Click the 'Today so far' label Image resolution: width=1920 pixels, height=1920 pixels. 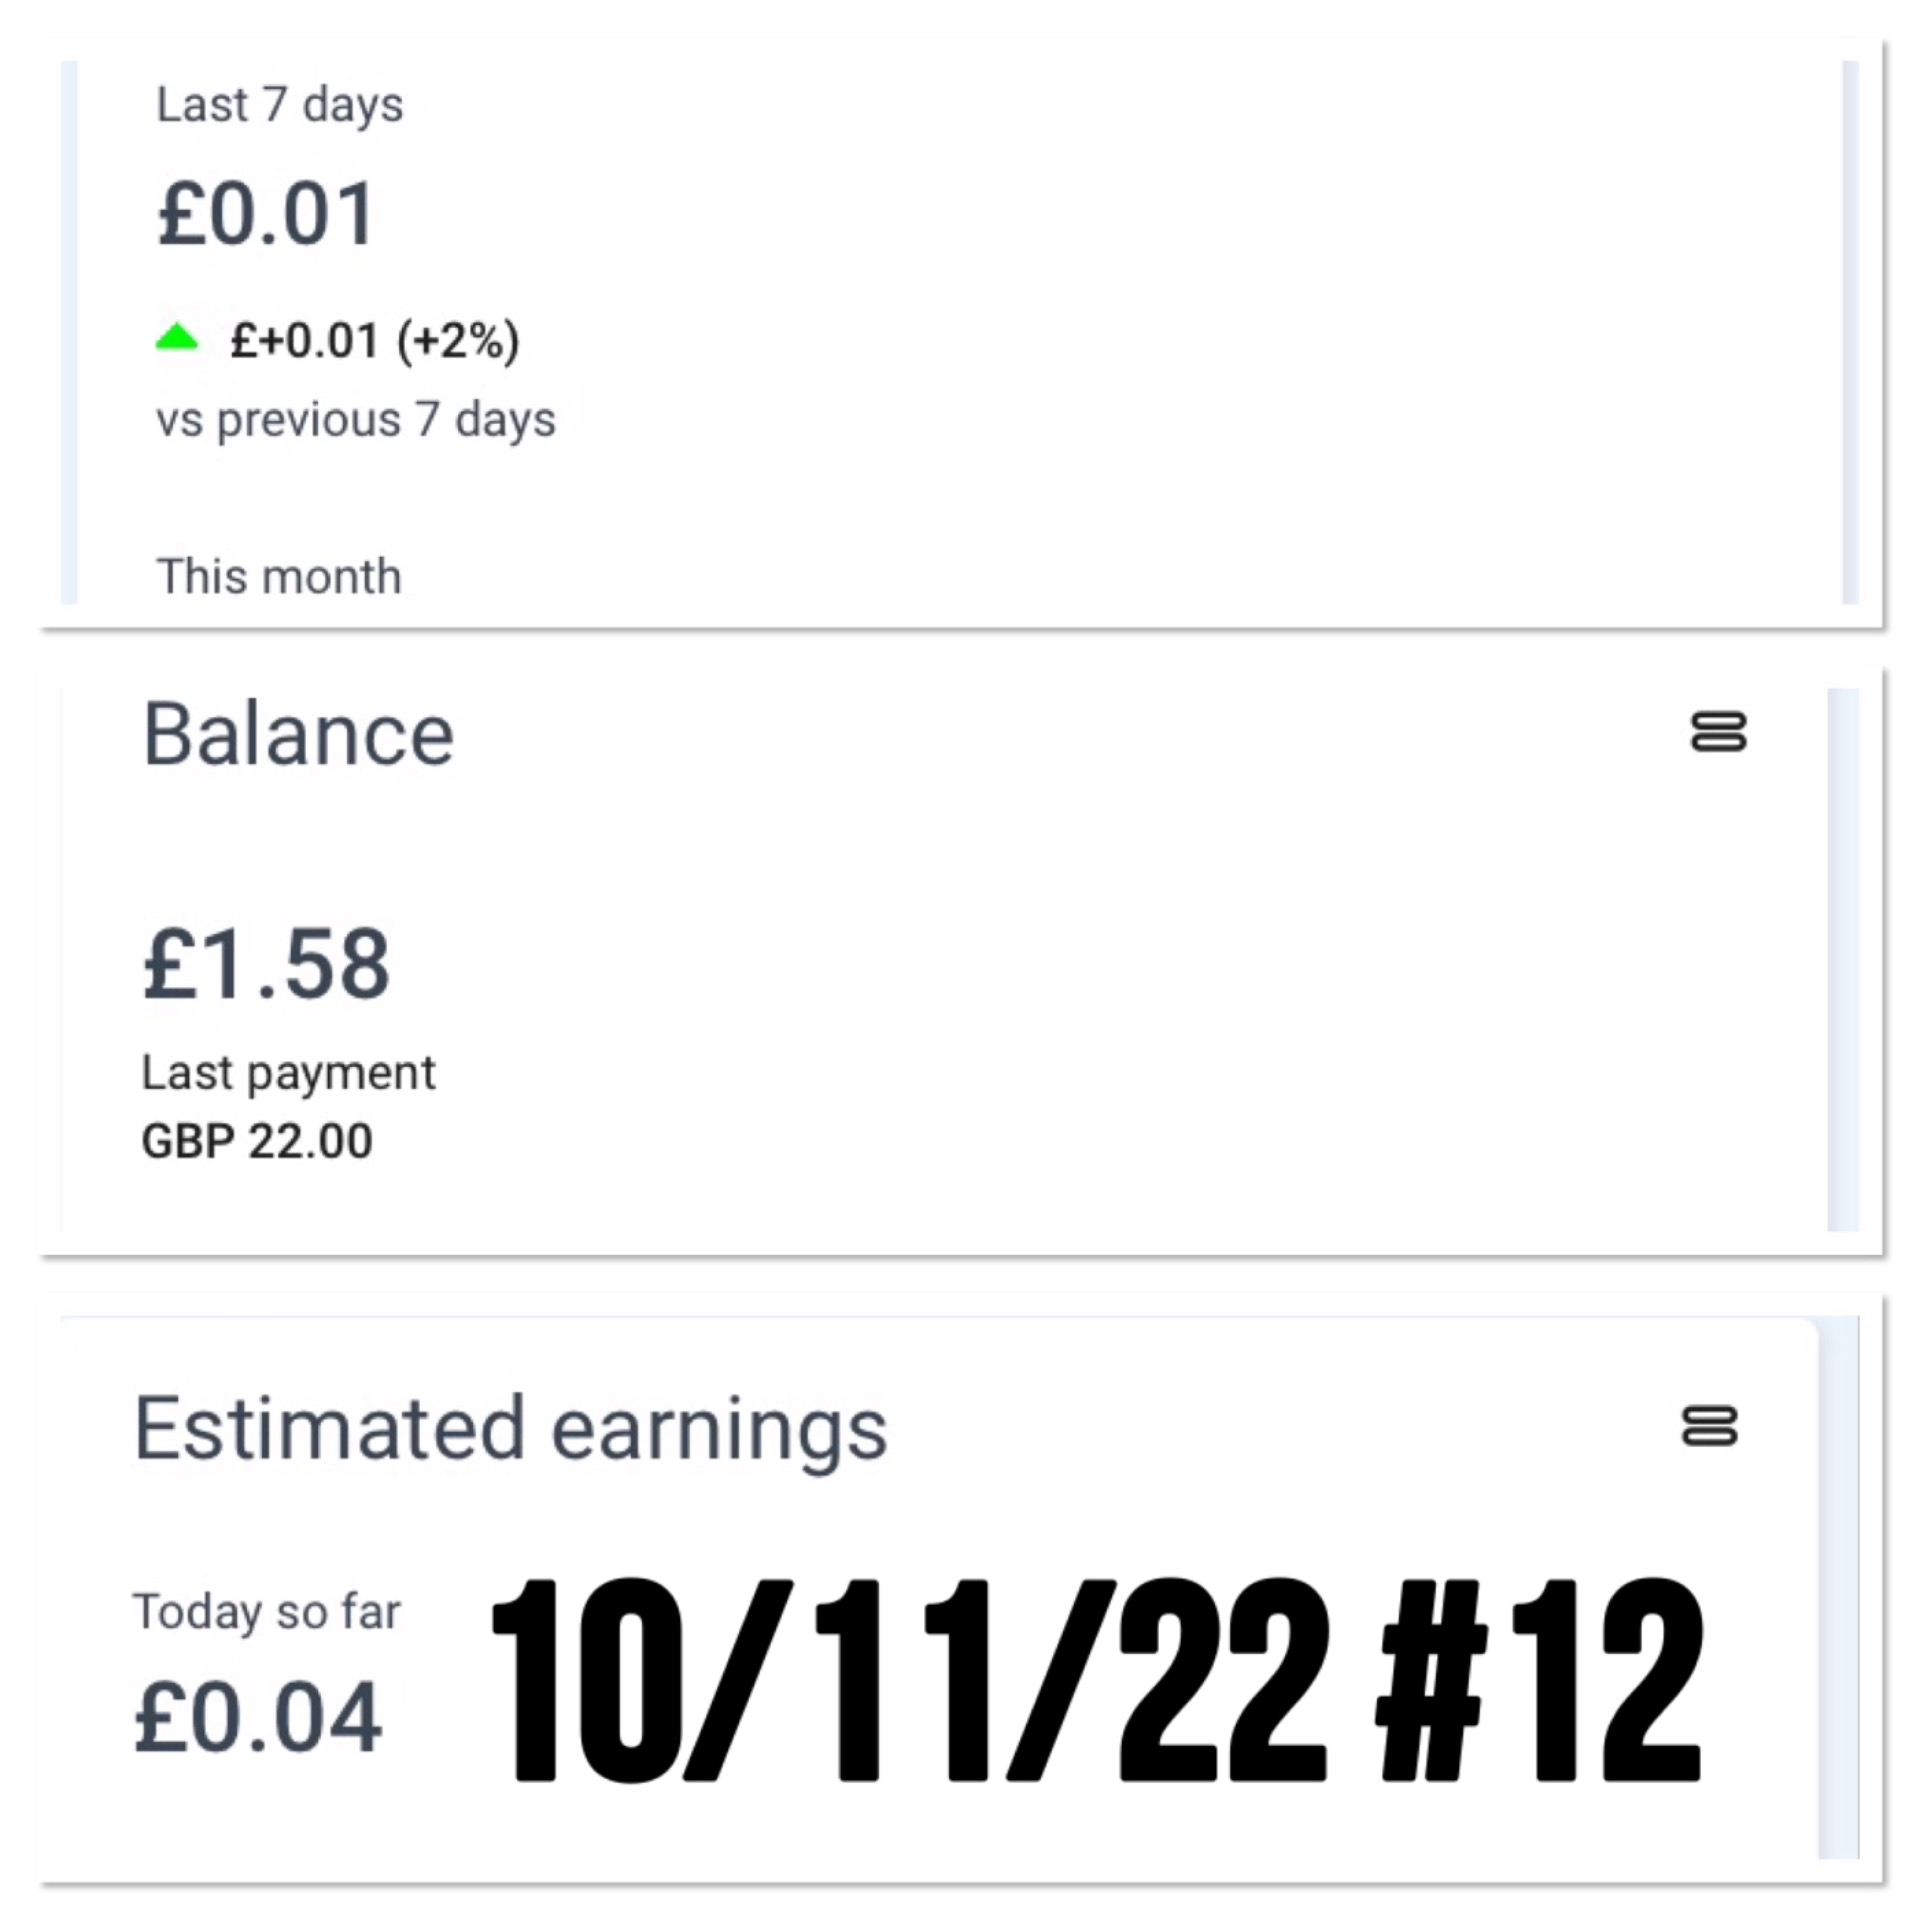pos(266,1612)
